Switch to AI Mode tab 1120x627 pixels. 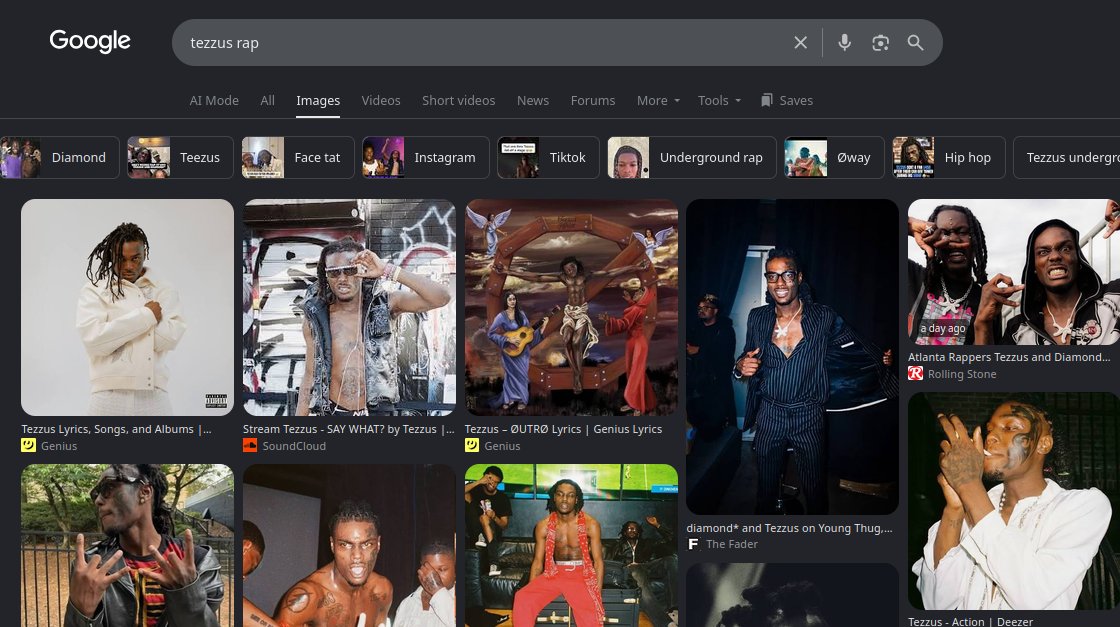[x=214, y=101]
